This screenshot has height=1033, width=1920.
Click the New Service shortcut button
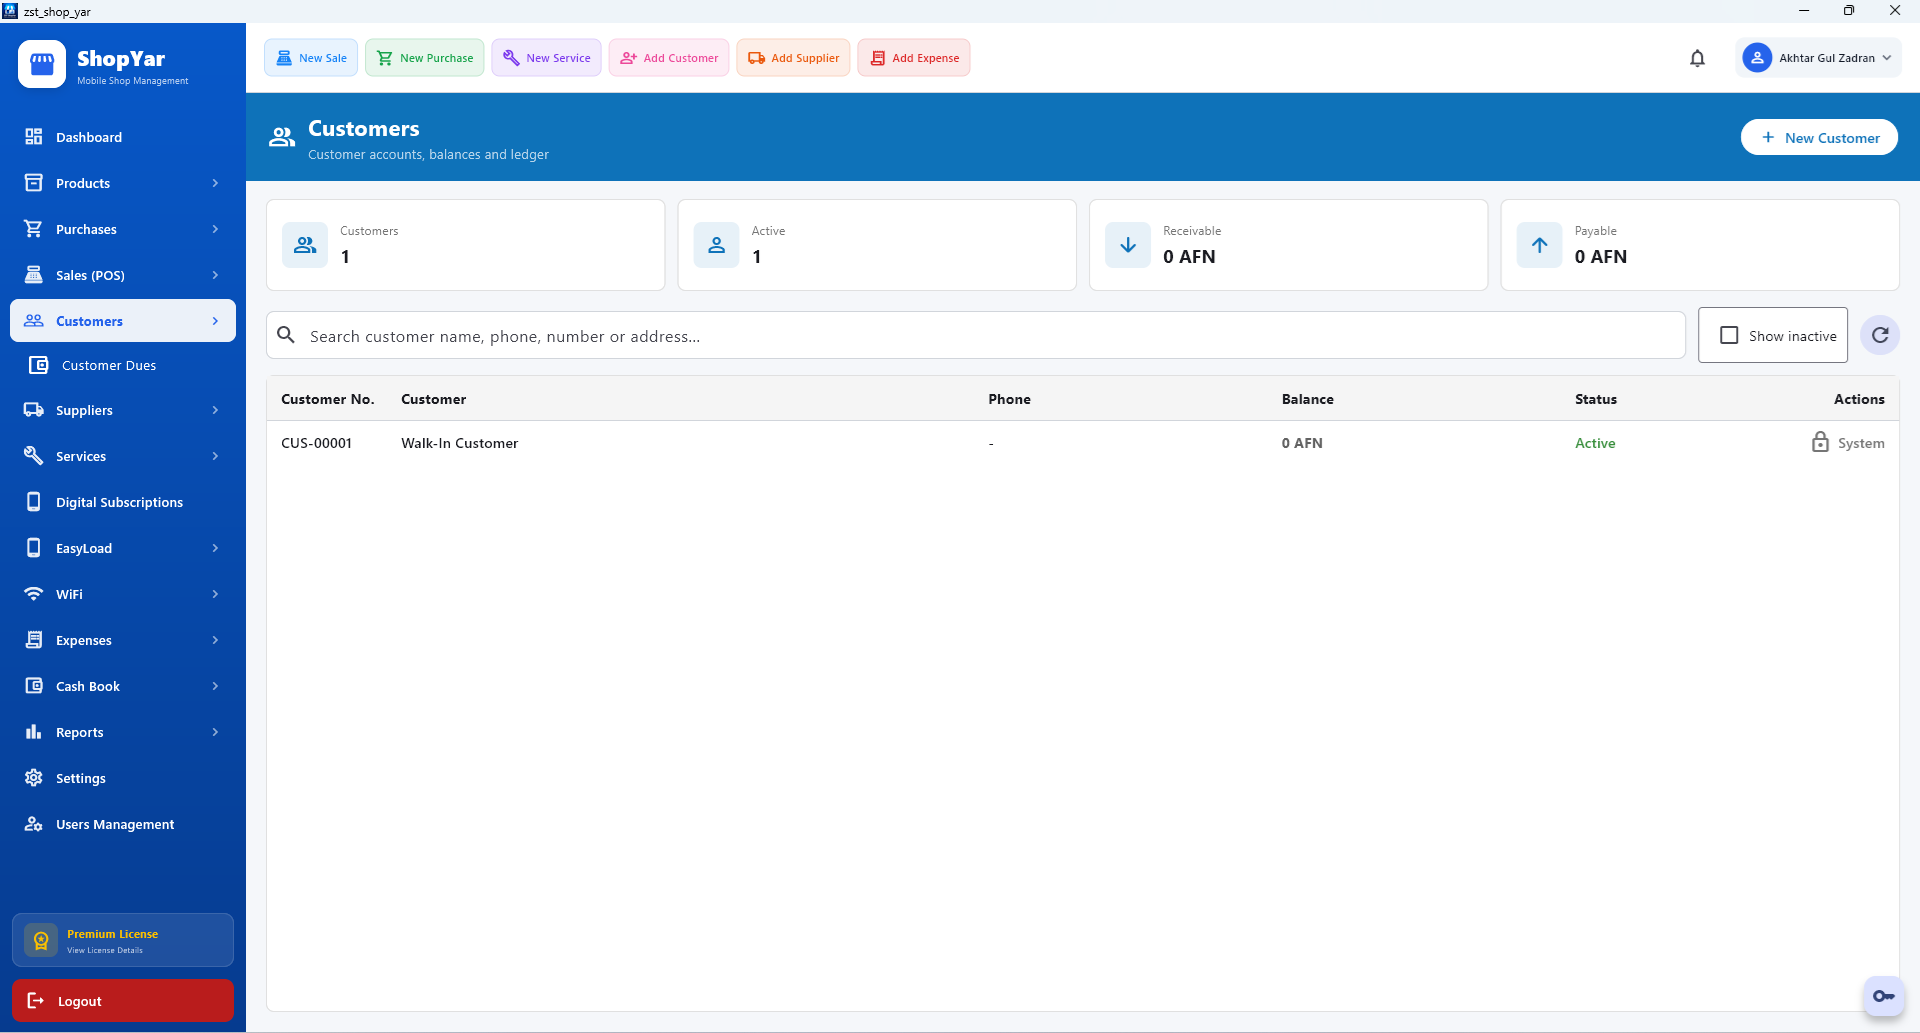click(546, 58)
